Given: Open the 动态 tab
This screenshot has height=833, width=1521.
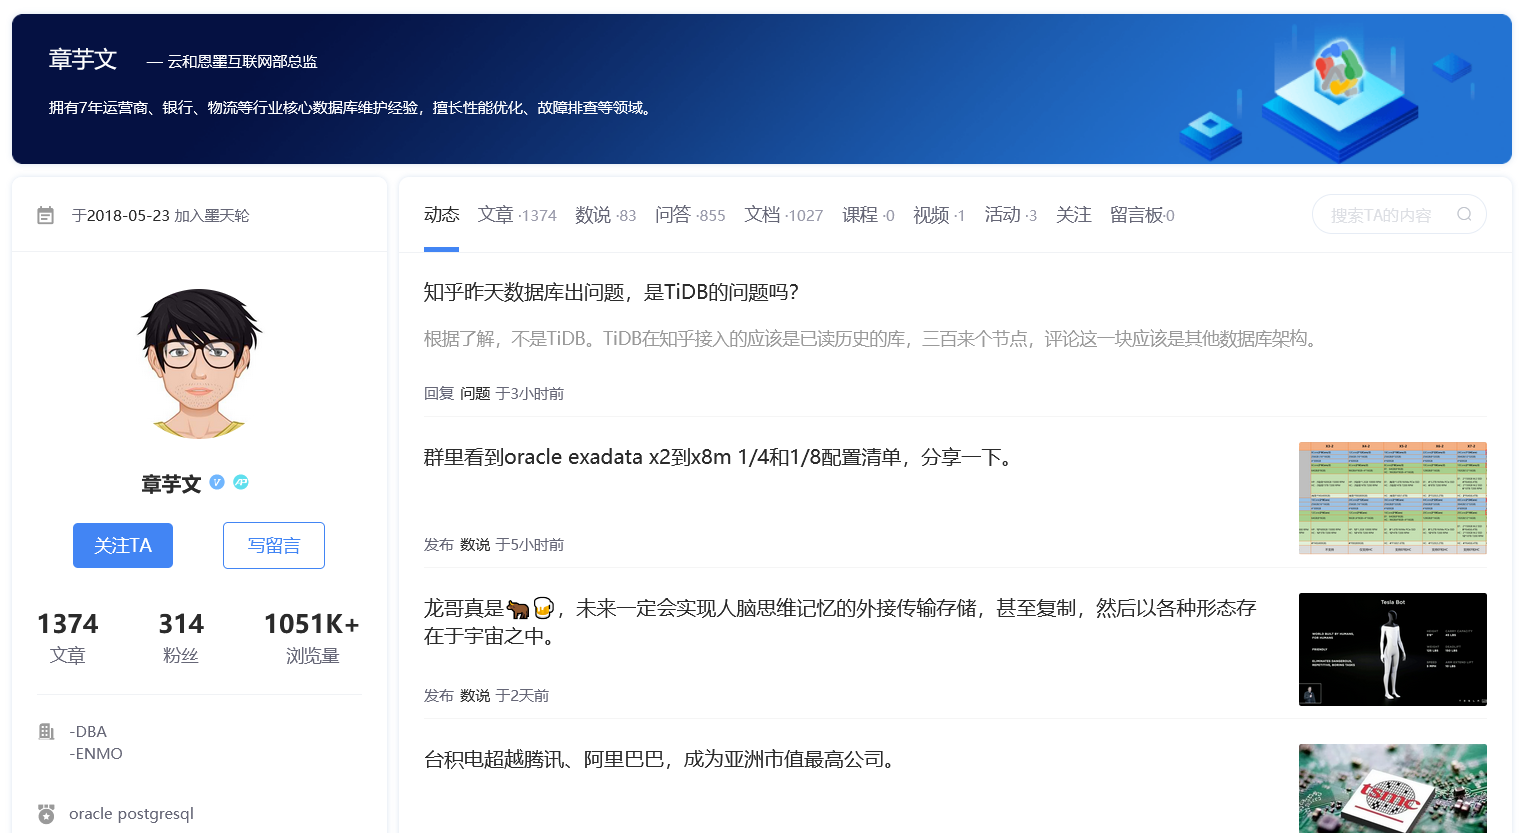Looking at the screenshot, I should click(x=441, y=214).
